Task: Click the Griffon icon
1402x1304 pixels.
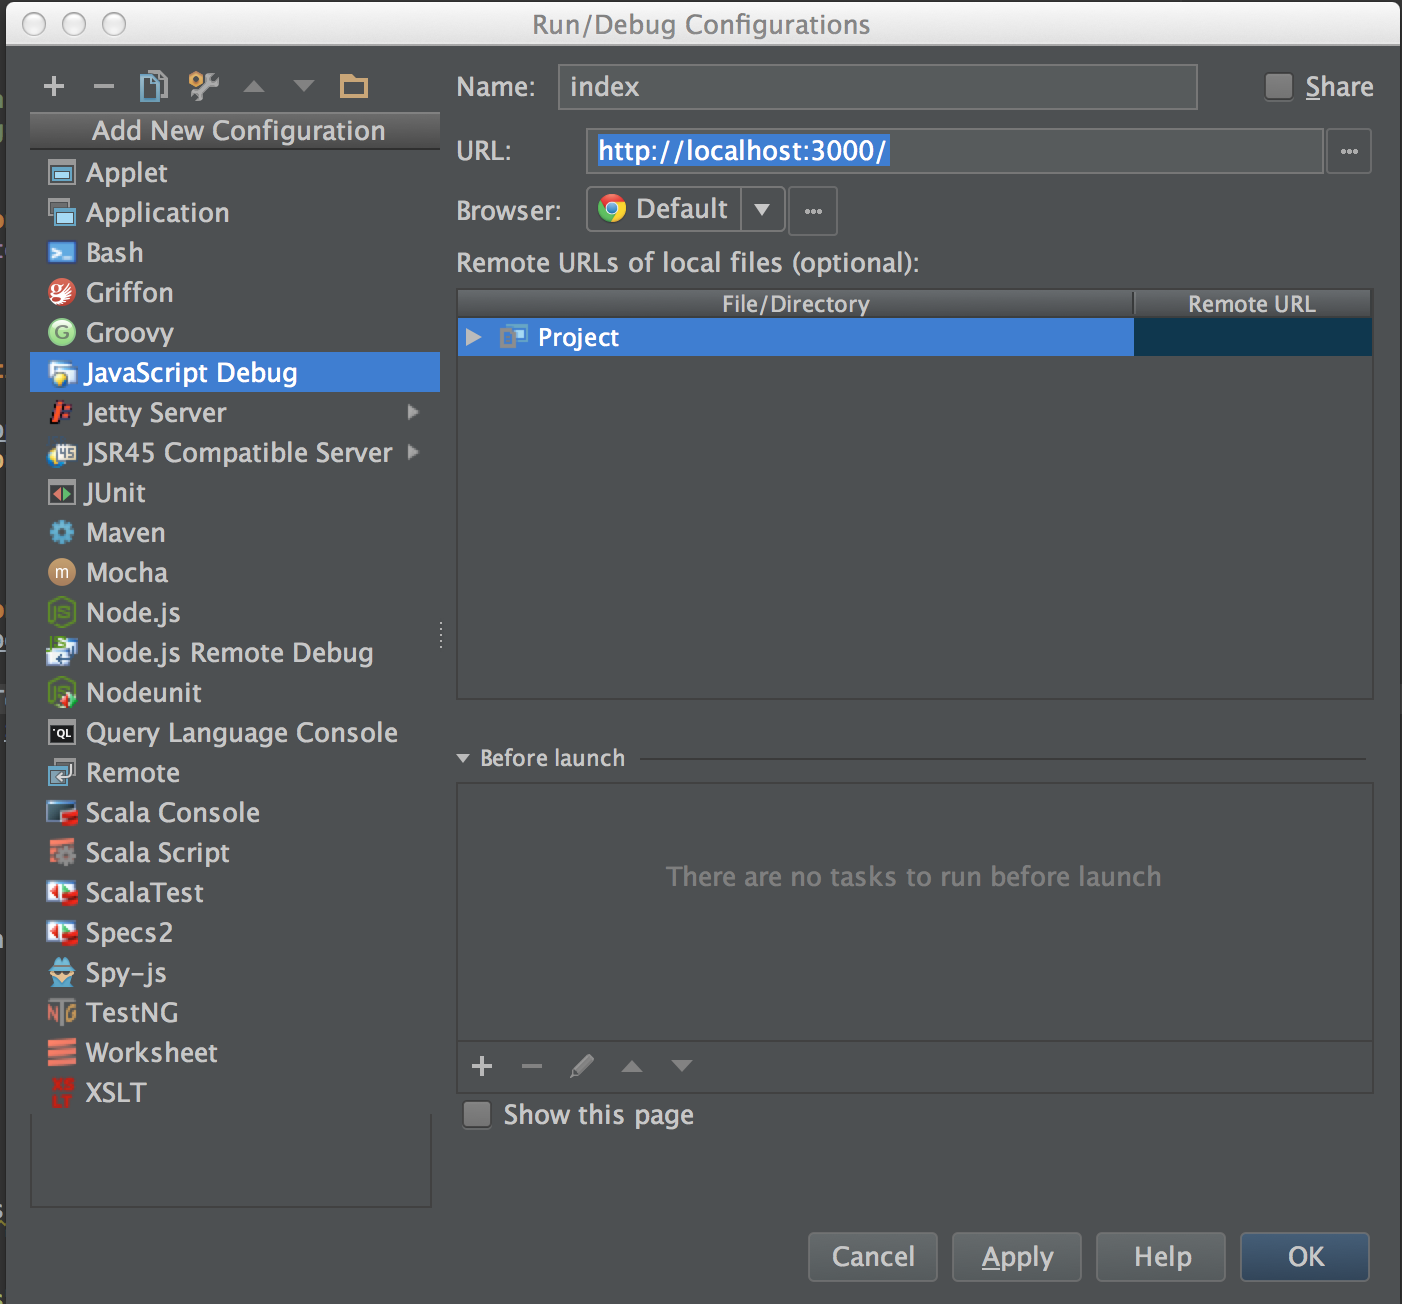Action: pyautogui.click(x=62, y=293)
